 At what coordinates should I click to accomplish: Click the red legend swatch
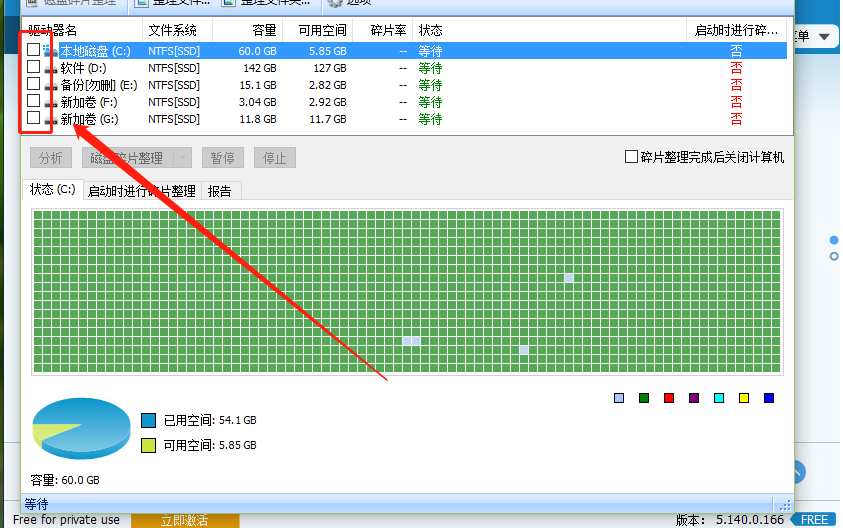coord(669,398)
